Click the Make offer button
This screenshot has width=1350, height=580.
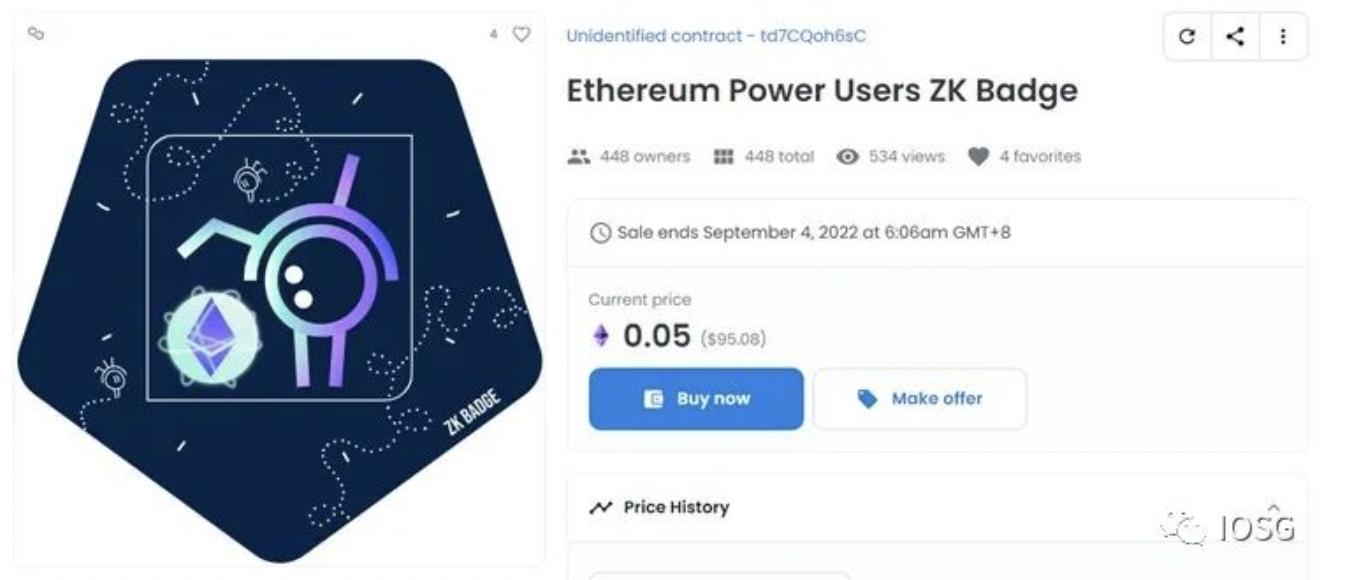920,399
